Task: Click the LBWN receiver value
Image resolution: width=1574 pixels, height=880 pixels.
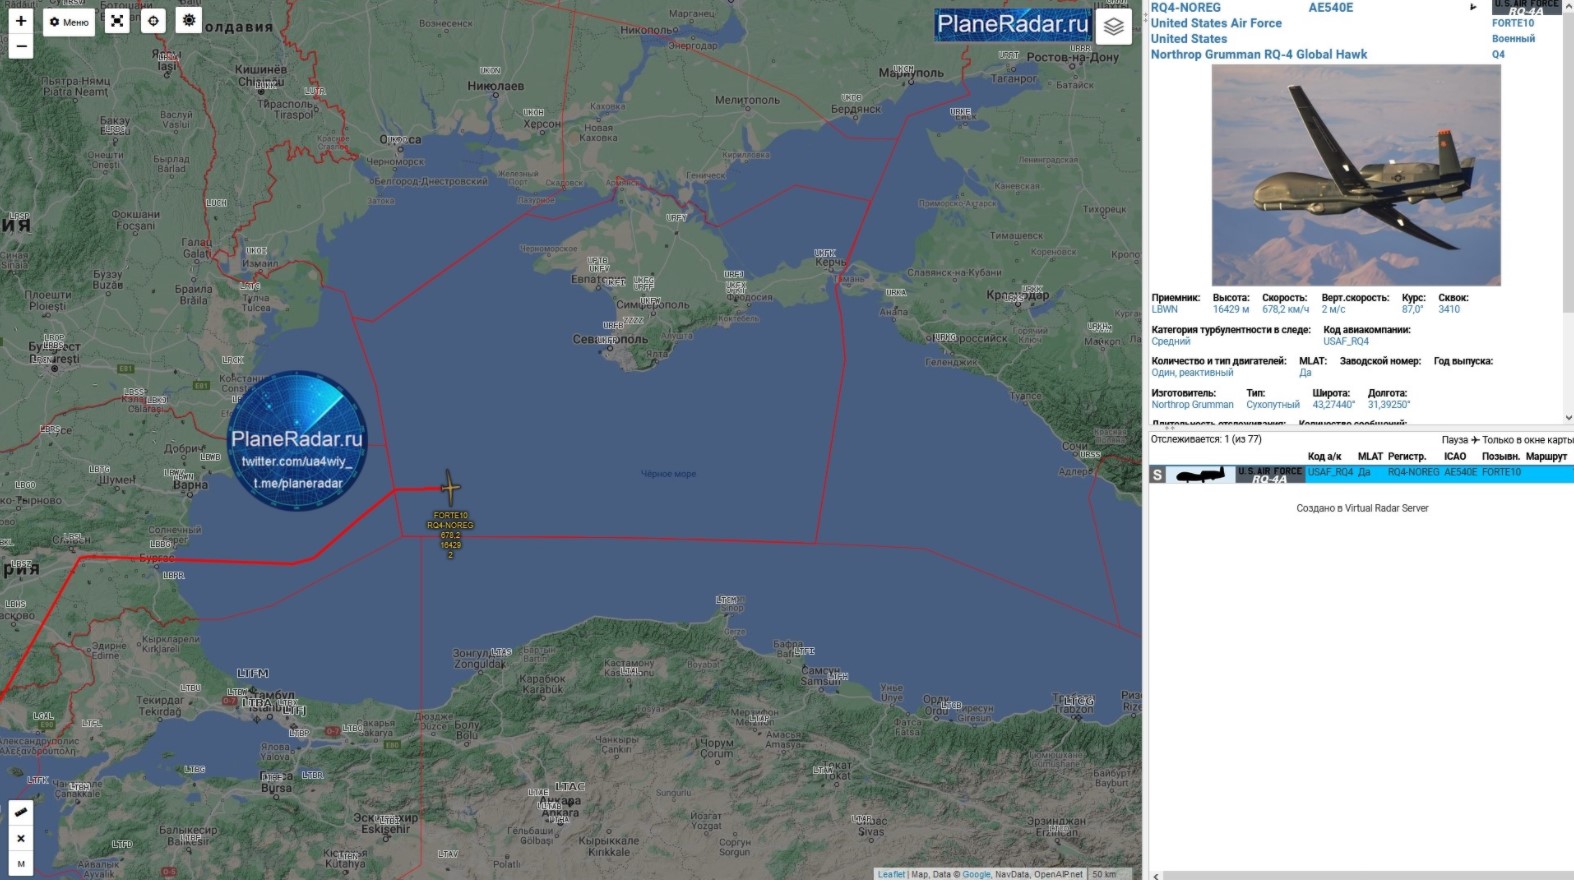Action: [x=1164, y=309]
